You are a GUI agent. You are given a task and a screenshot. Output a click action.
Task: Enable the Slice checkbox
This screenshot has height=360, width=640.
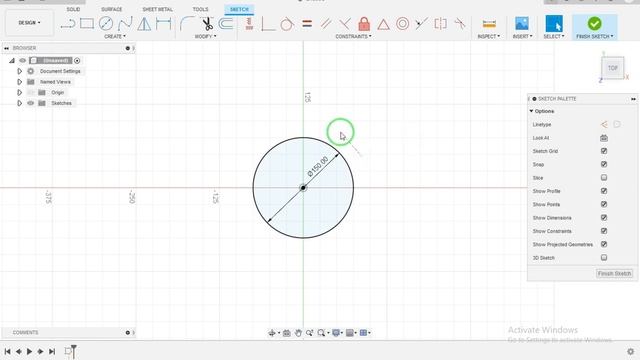604,178
